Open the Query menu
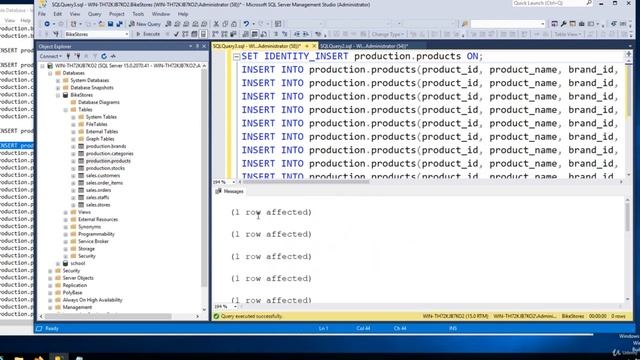The height and width of the screenshot is (360, 640). [x=94, y=14]
